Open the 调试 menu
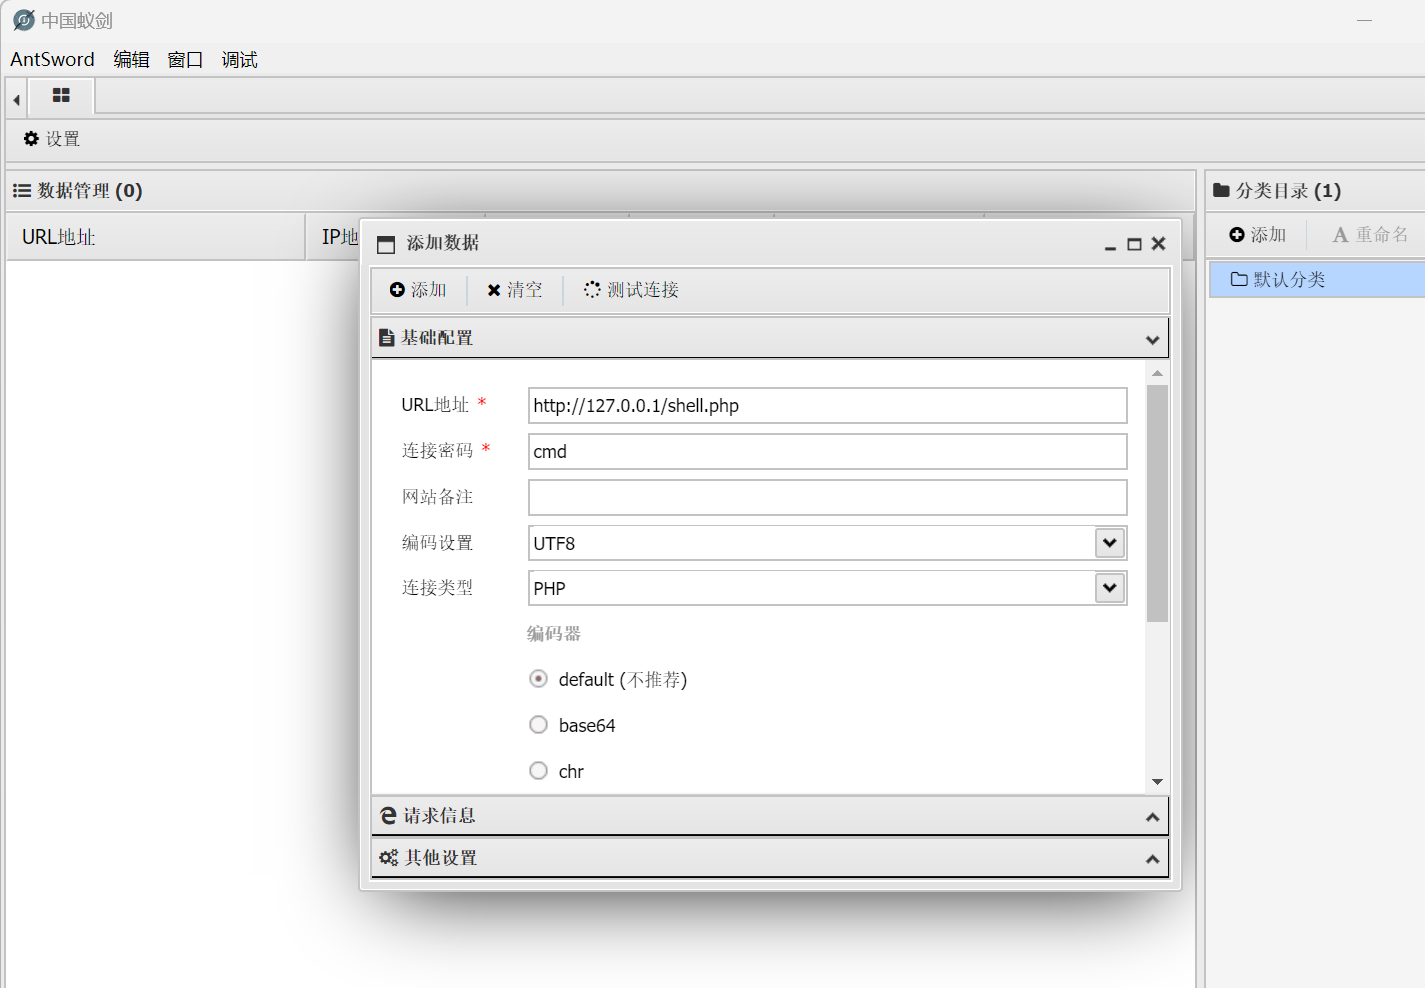Image resolution: width=1425 pixels, height=988 pixels. click(x=239, y=60)
